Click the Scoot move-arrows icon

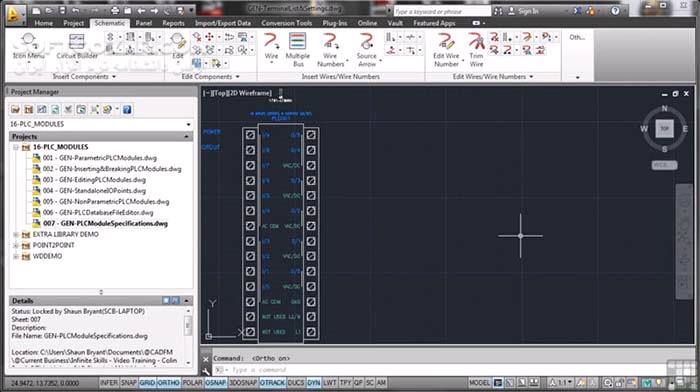point(209,37)
